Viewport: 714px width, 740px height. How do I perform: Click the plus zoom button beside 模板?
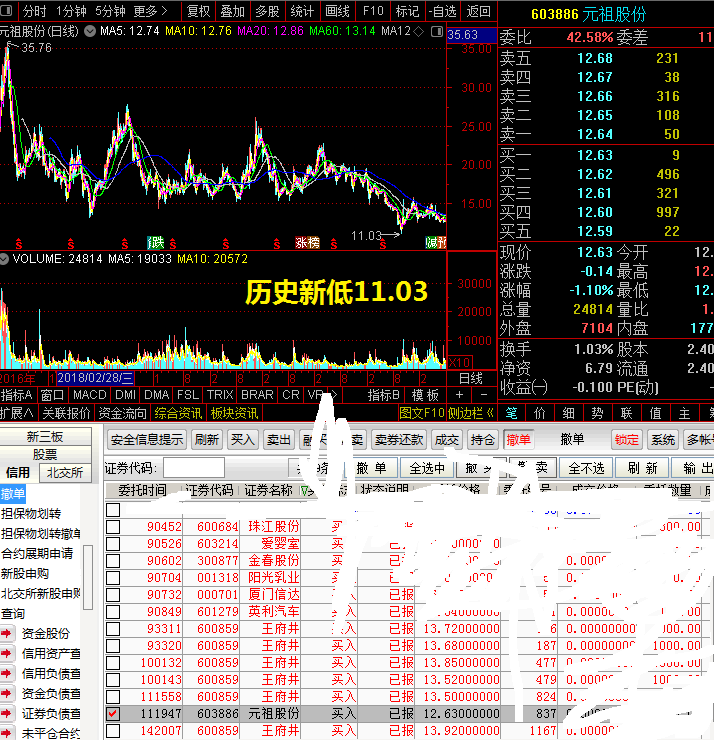pos(459,395)
